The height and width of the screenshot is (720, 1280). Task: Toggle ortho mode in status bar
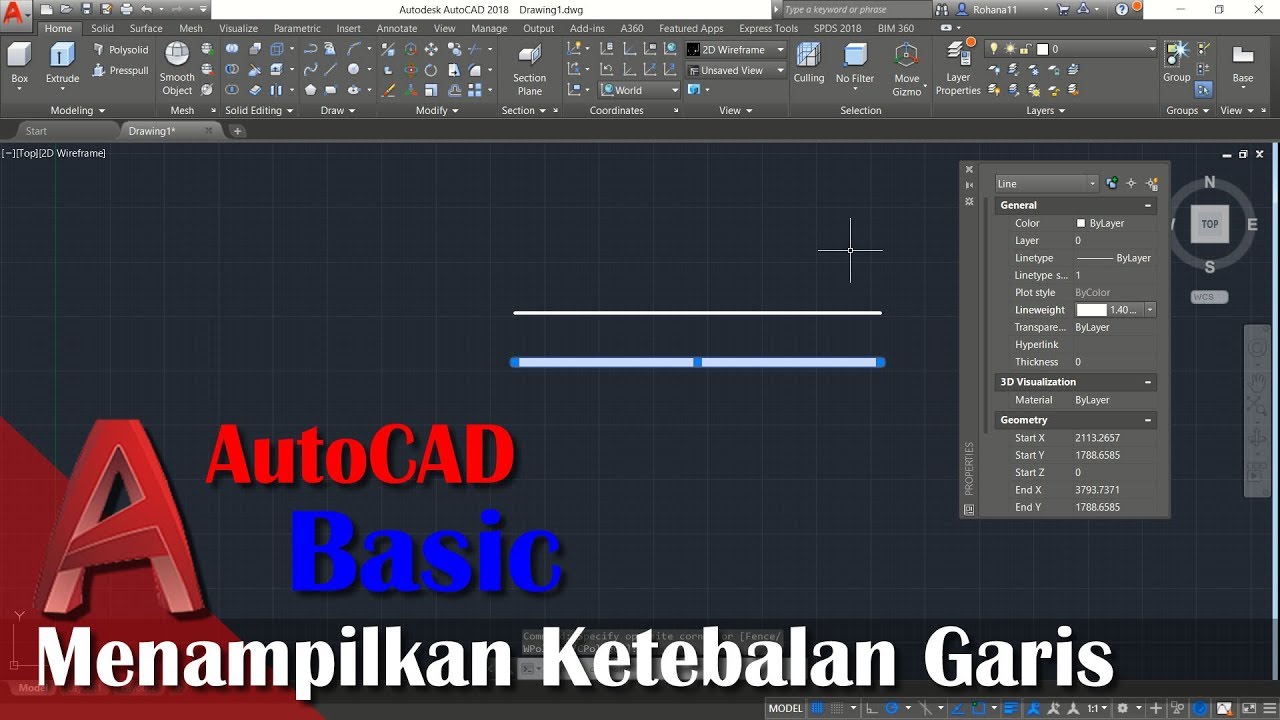[873, 709]
